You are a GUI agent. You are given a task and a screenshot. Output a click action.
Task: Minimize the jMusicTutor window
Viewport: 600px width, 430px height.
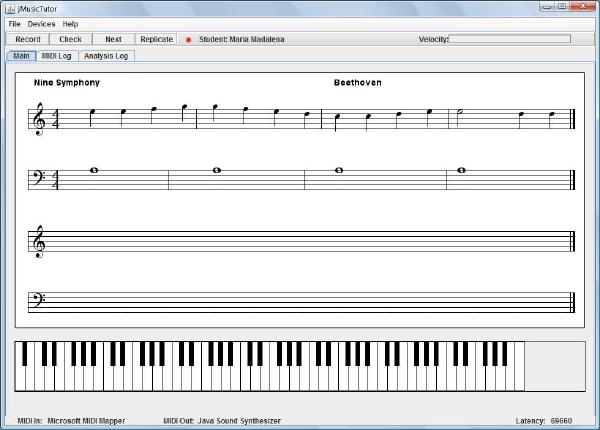[546, 6]
